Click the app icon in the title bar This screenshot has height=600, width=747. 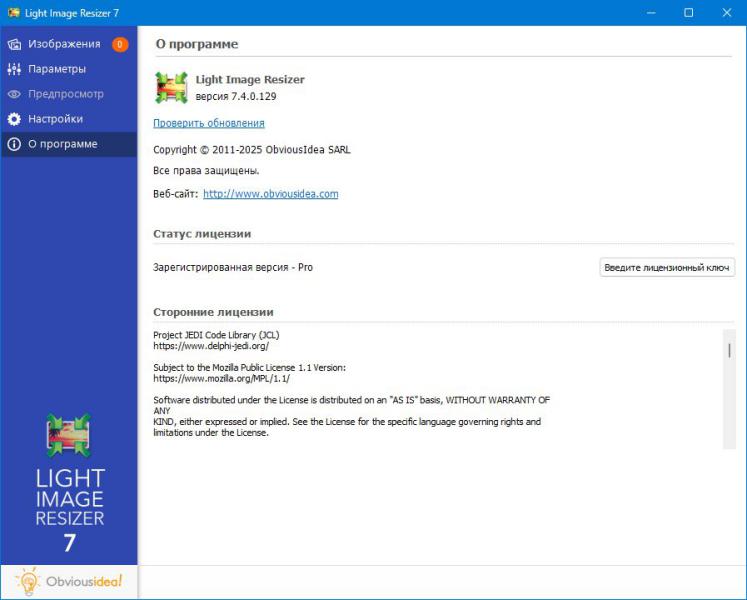pos(13,12)
